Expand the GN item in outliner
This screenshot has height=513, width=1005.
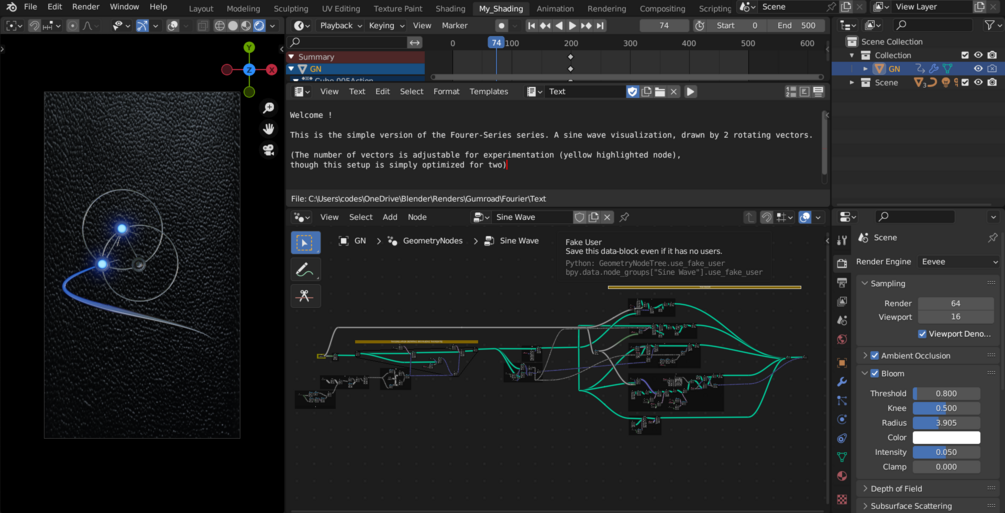coord(865,69)
